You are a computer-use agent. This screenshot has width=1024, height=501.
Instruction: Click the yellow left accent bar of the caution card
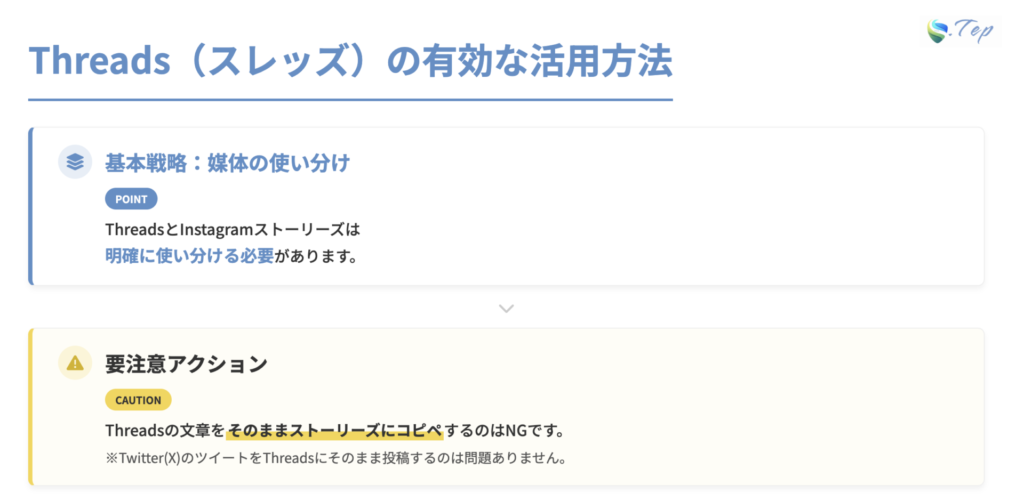[31, 406]
